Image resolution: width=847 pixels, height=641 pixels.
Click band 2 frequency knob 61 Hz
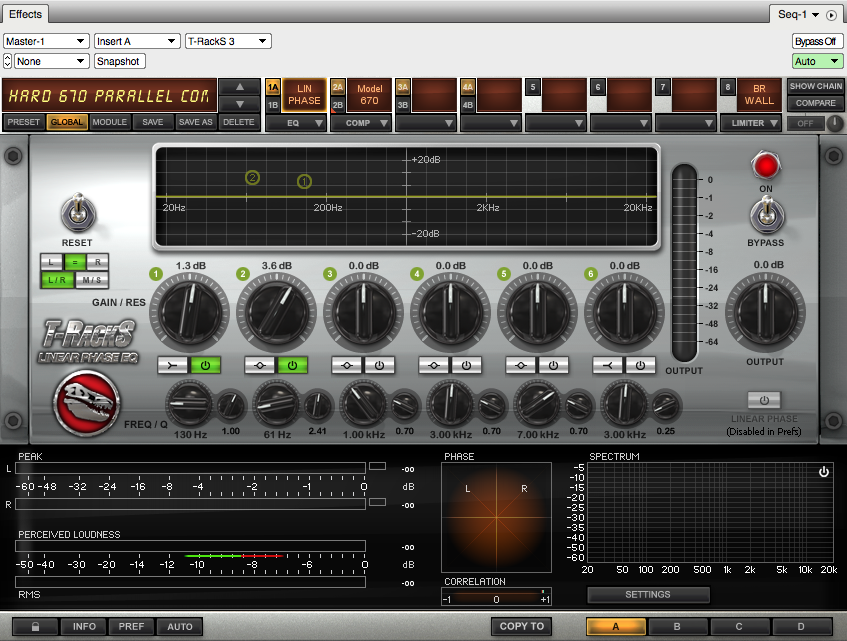coord(277,404)
